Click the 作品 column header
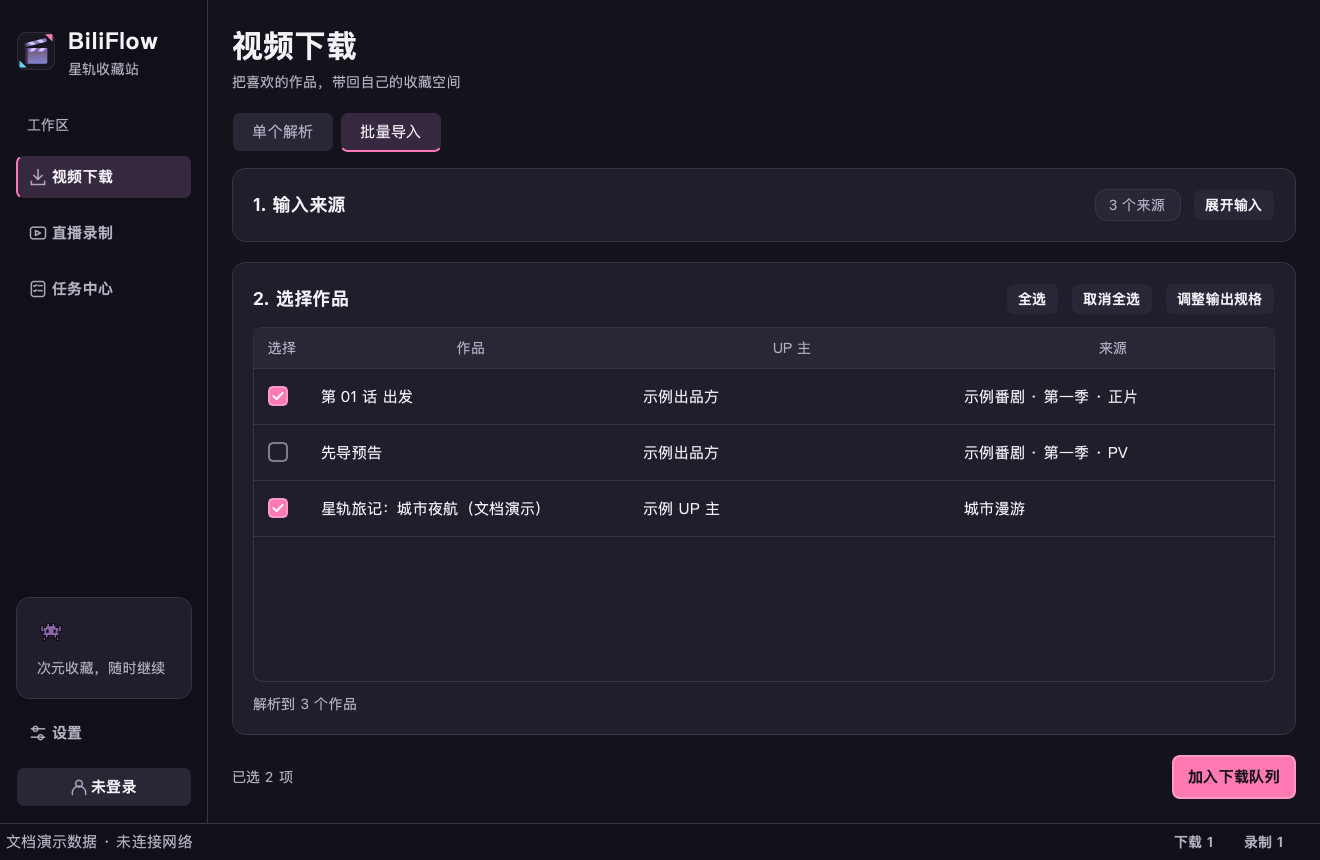1320x860 pixels. click(x=471, y=348)
